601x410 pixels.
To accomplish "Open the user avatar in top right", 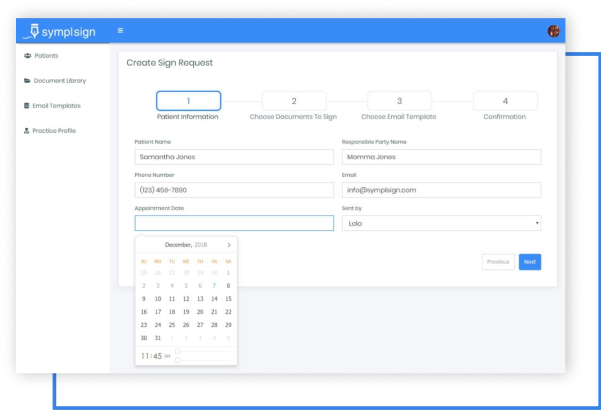I will (553, 31).
